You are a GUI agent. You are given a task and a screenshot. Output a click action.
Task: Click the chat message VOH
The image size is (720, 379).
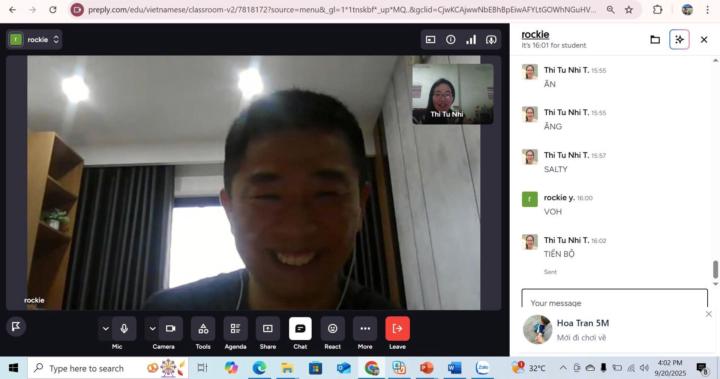pyautogui.click(x=553, y=211)
